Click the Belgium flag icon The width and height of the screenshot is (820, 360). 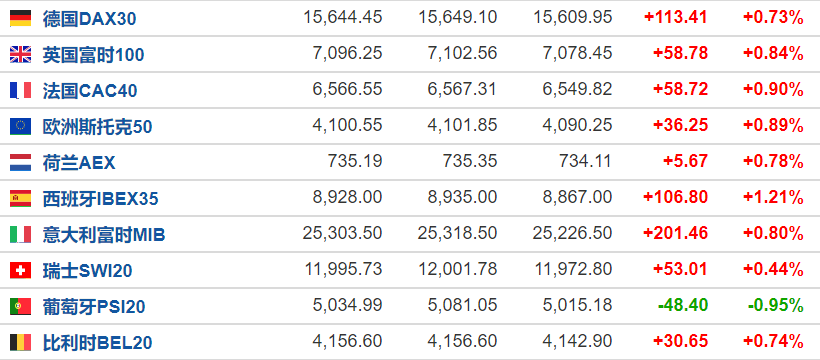pyautogui.click(x=20, y=343)
